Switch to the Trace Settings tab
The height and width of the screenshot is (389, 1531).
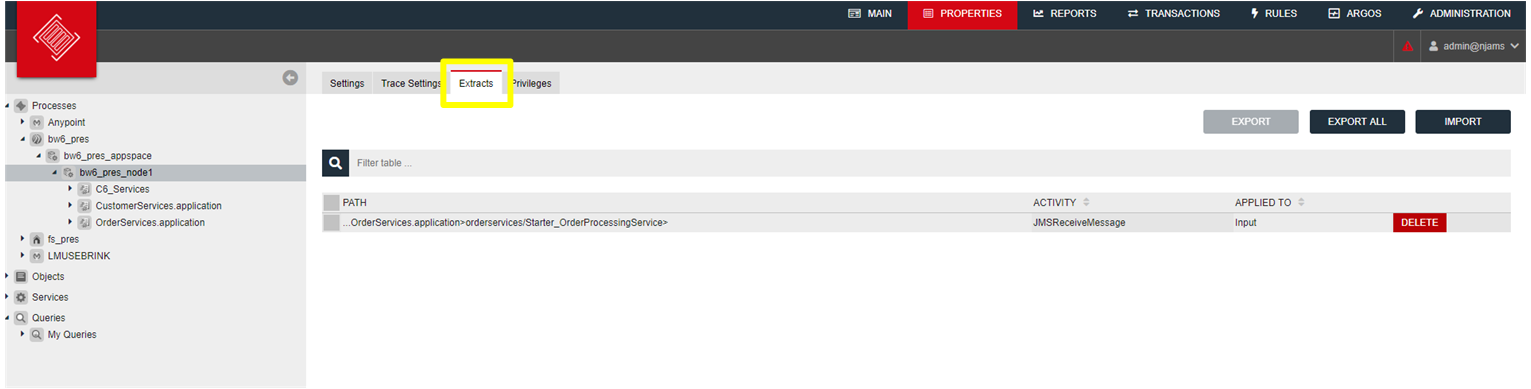(411, 84)
